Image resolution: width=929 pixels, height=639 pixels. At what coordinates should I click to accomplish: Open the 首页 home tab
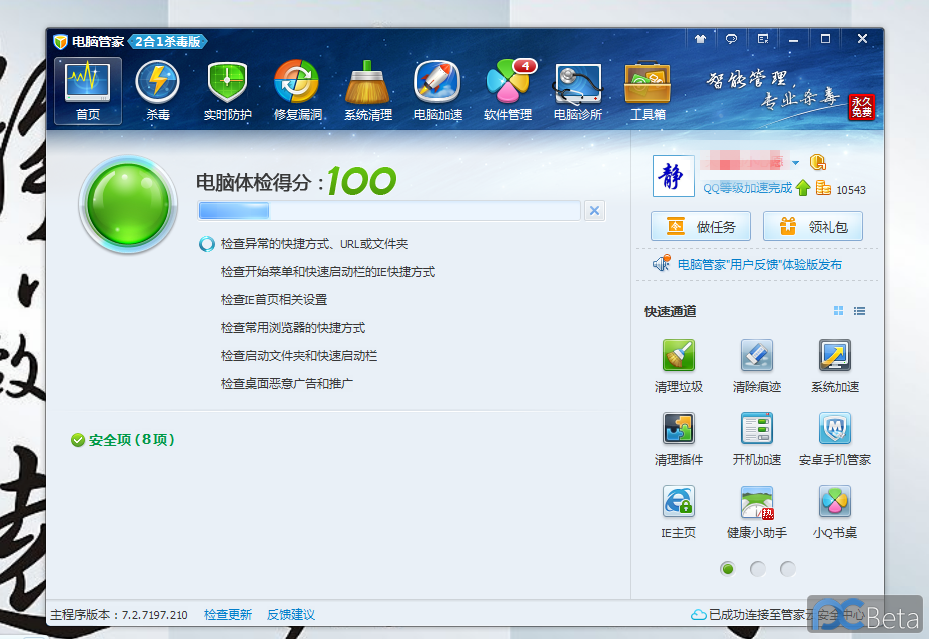[x=88, y=91]
